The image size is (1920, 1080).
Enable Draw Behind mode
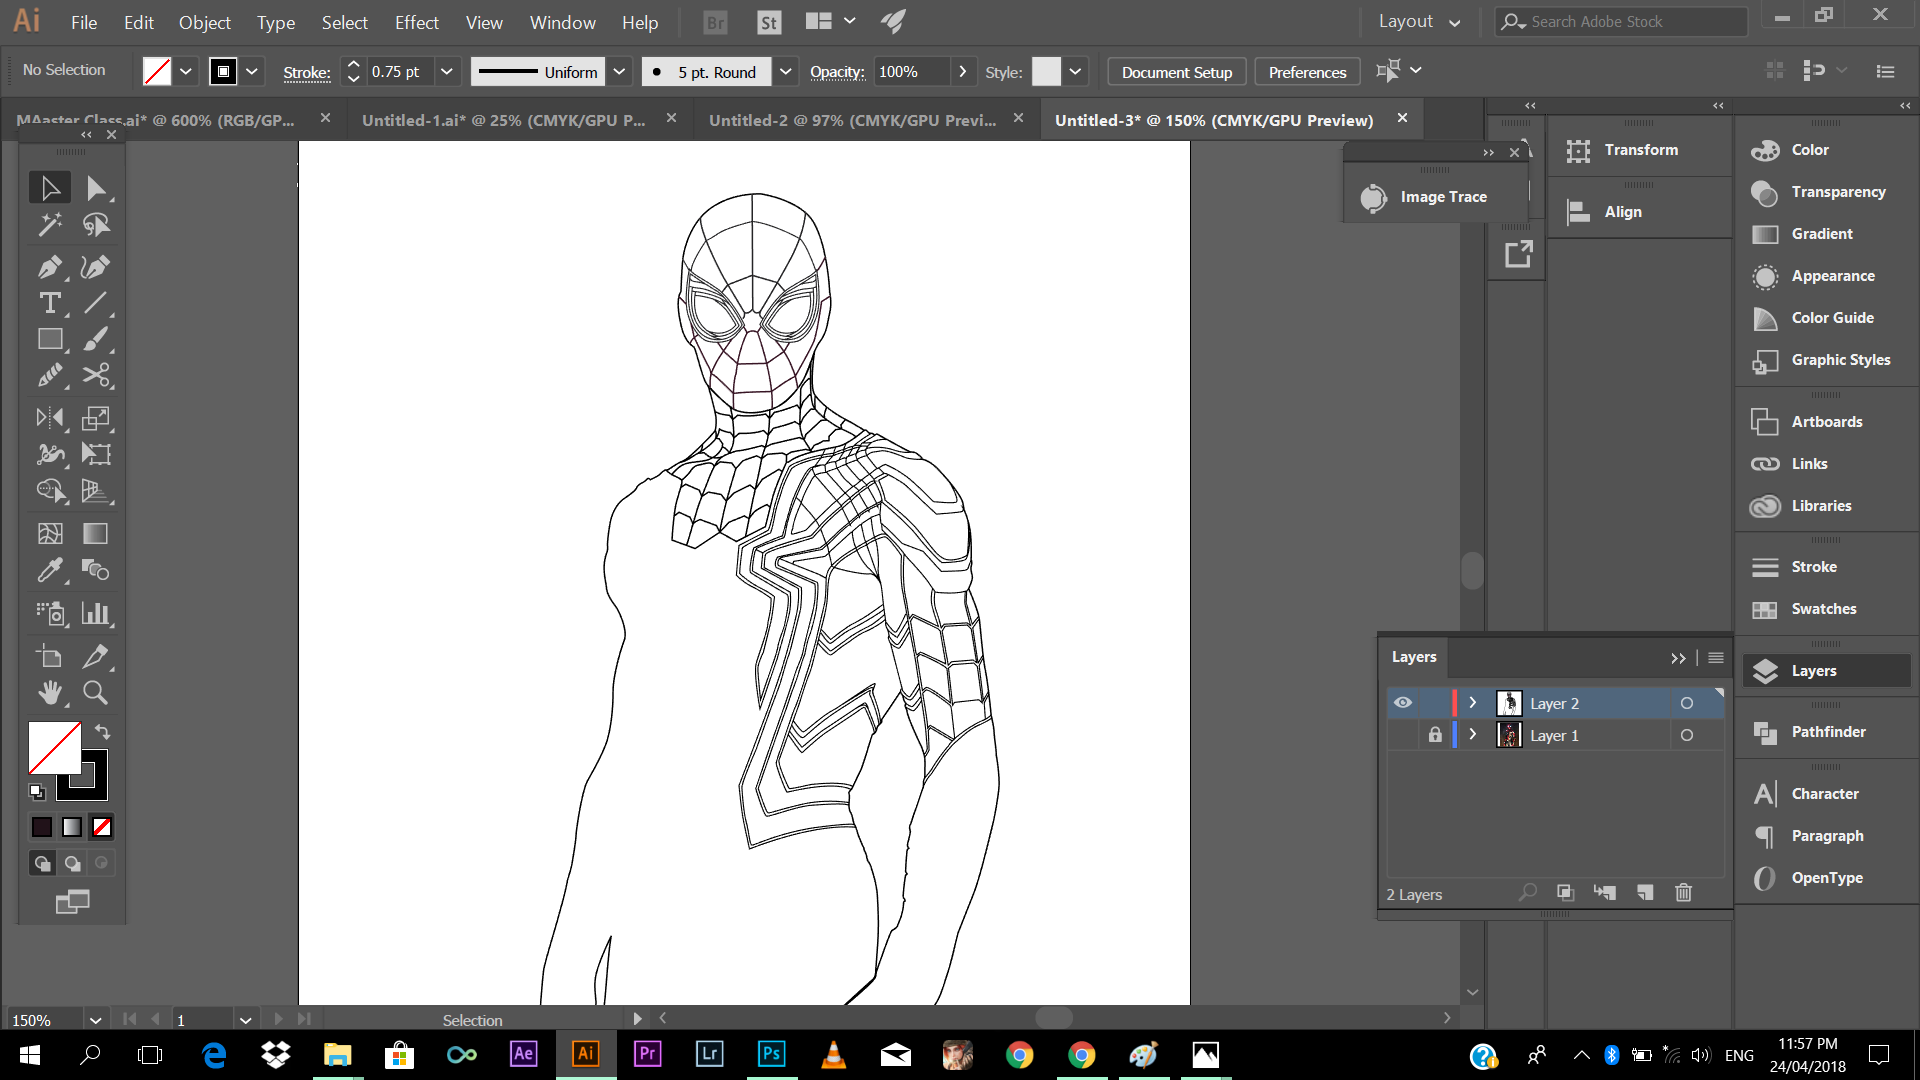pyautogui.click(x=72, y=863)
